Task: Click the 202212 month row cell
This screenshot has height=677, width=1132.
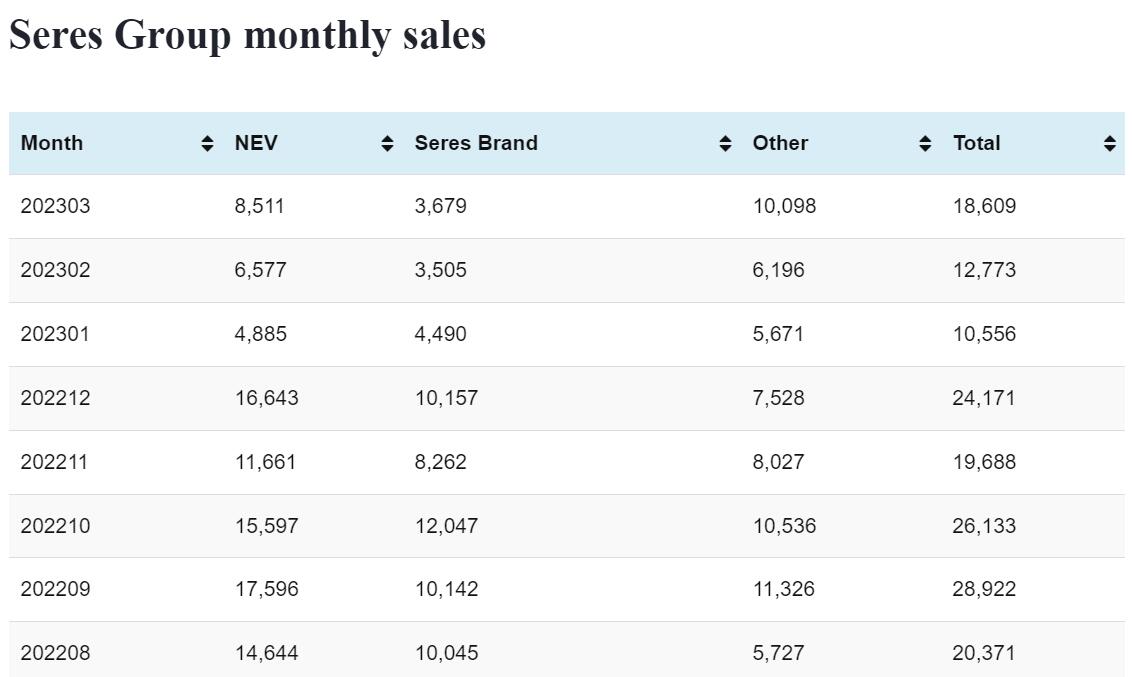Action: 55,398
